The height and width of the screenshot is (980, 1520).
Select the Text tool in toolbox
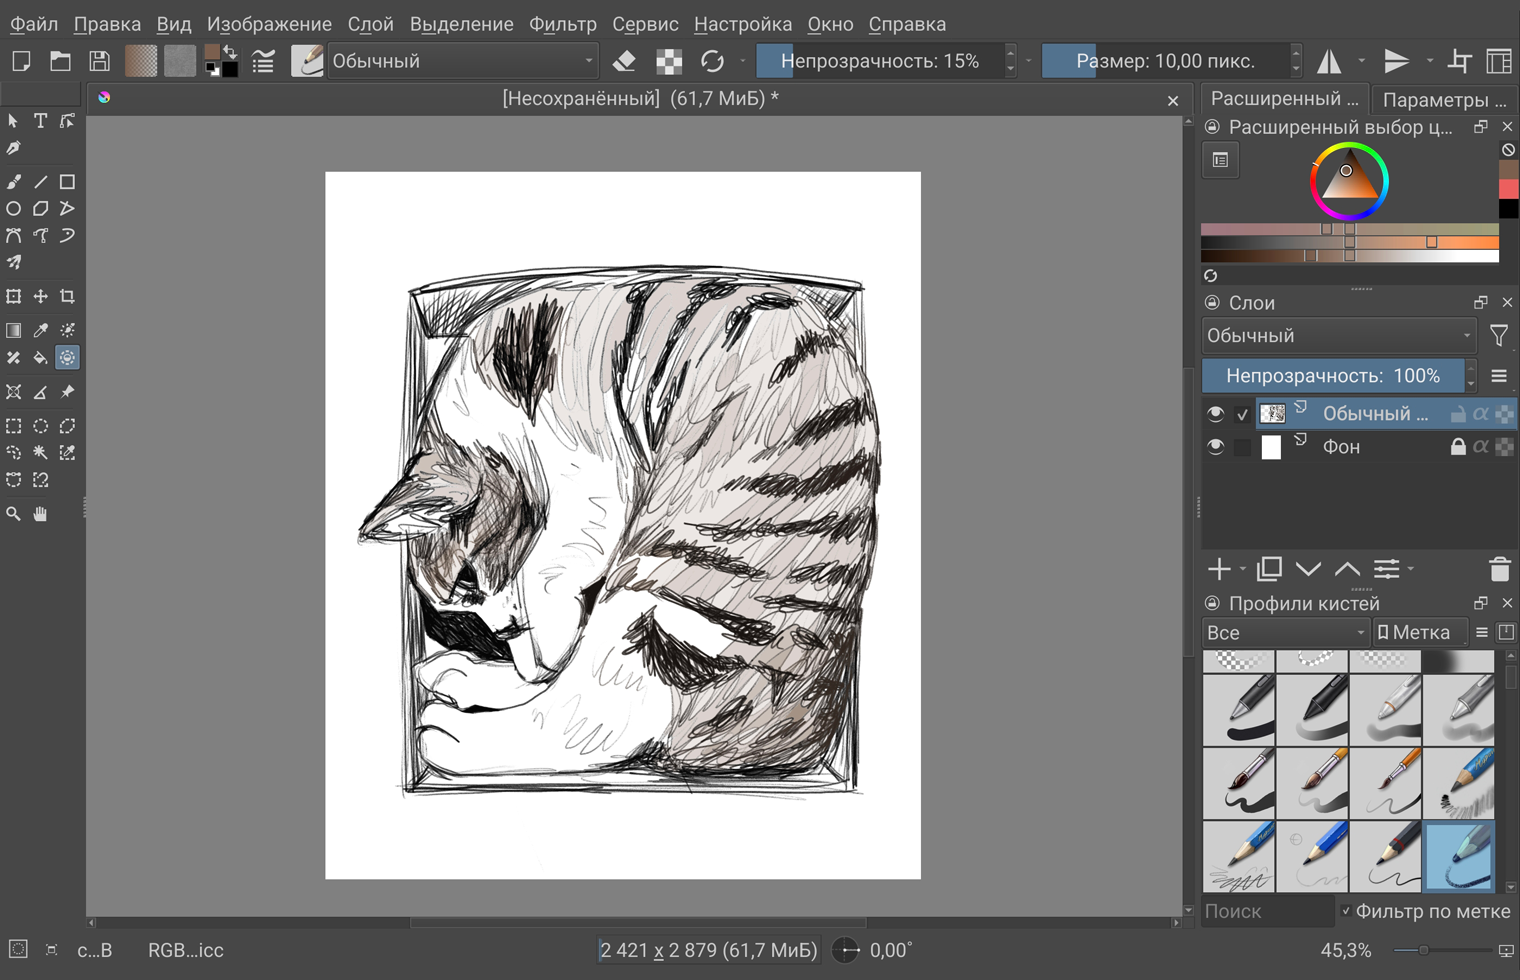pos(40,121)
